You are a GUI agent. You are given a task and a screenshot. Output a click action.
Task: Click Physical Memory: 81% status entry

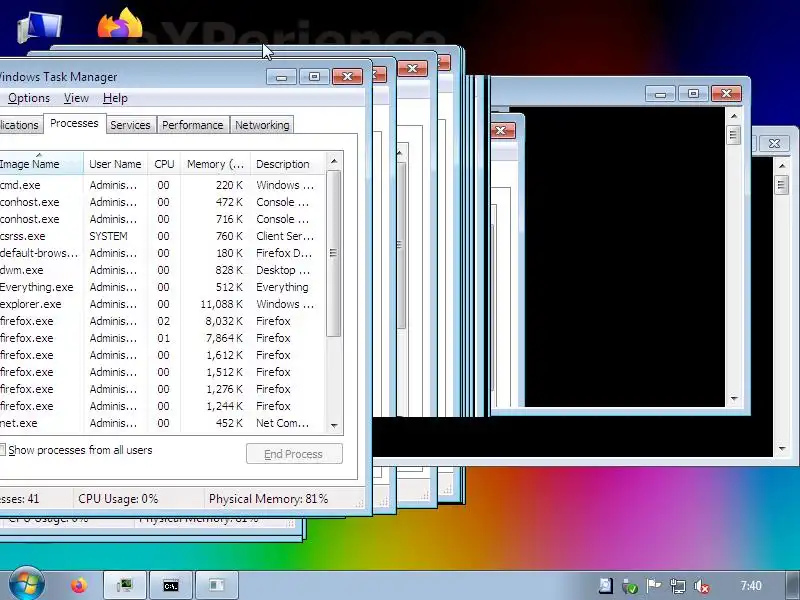[x=268, y=498]
